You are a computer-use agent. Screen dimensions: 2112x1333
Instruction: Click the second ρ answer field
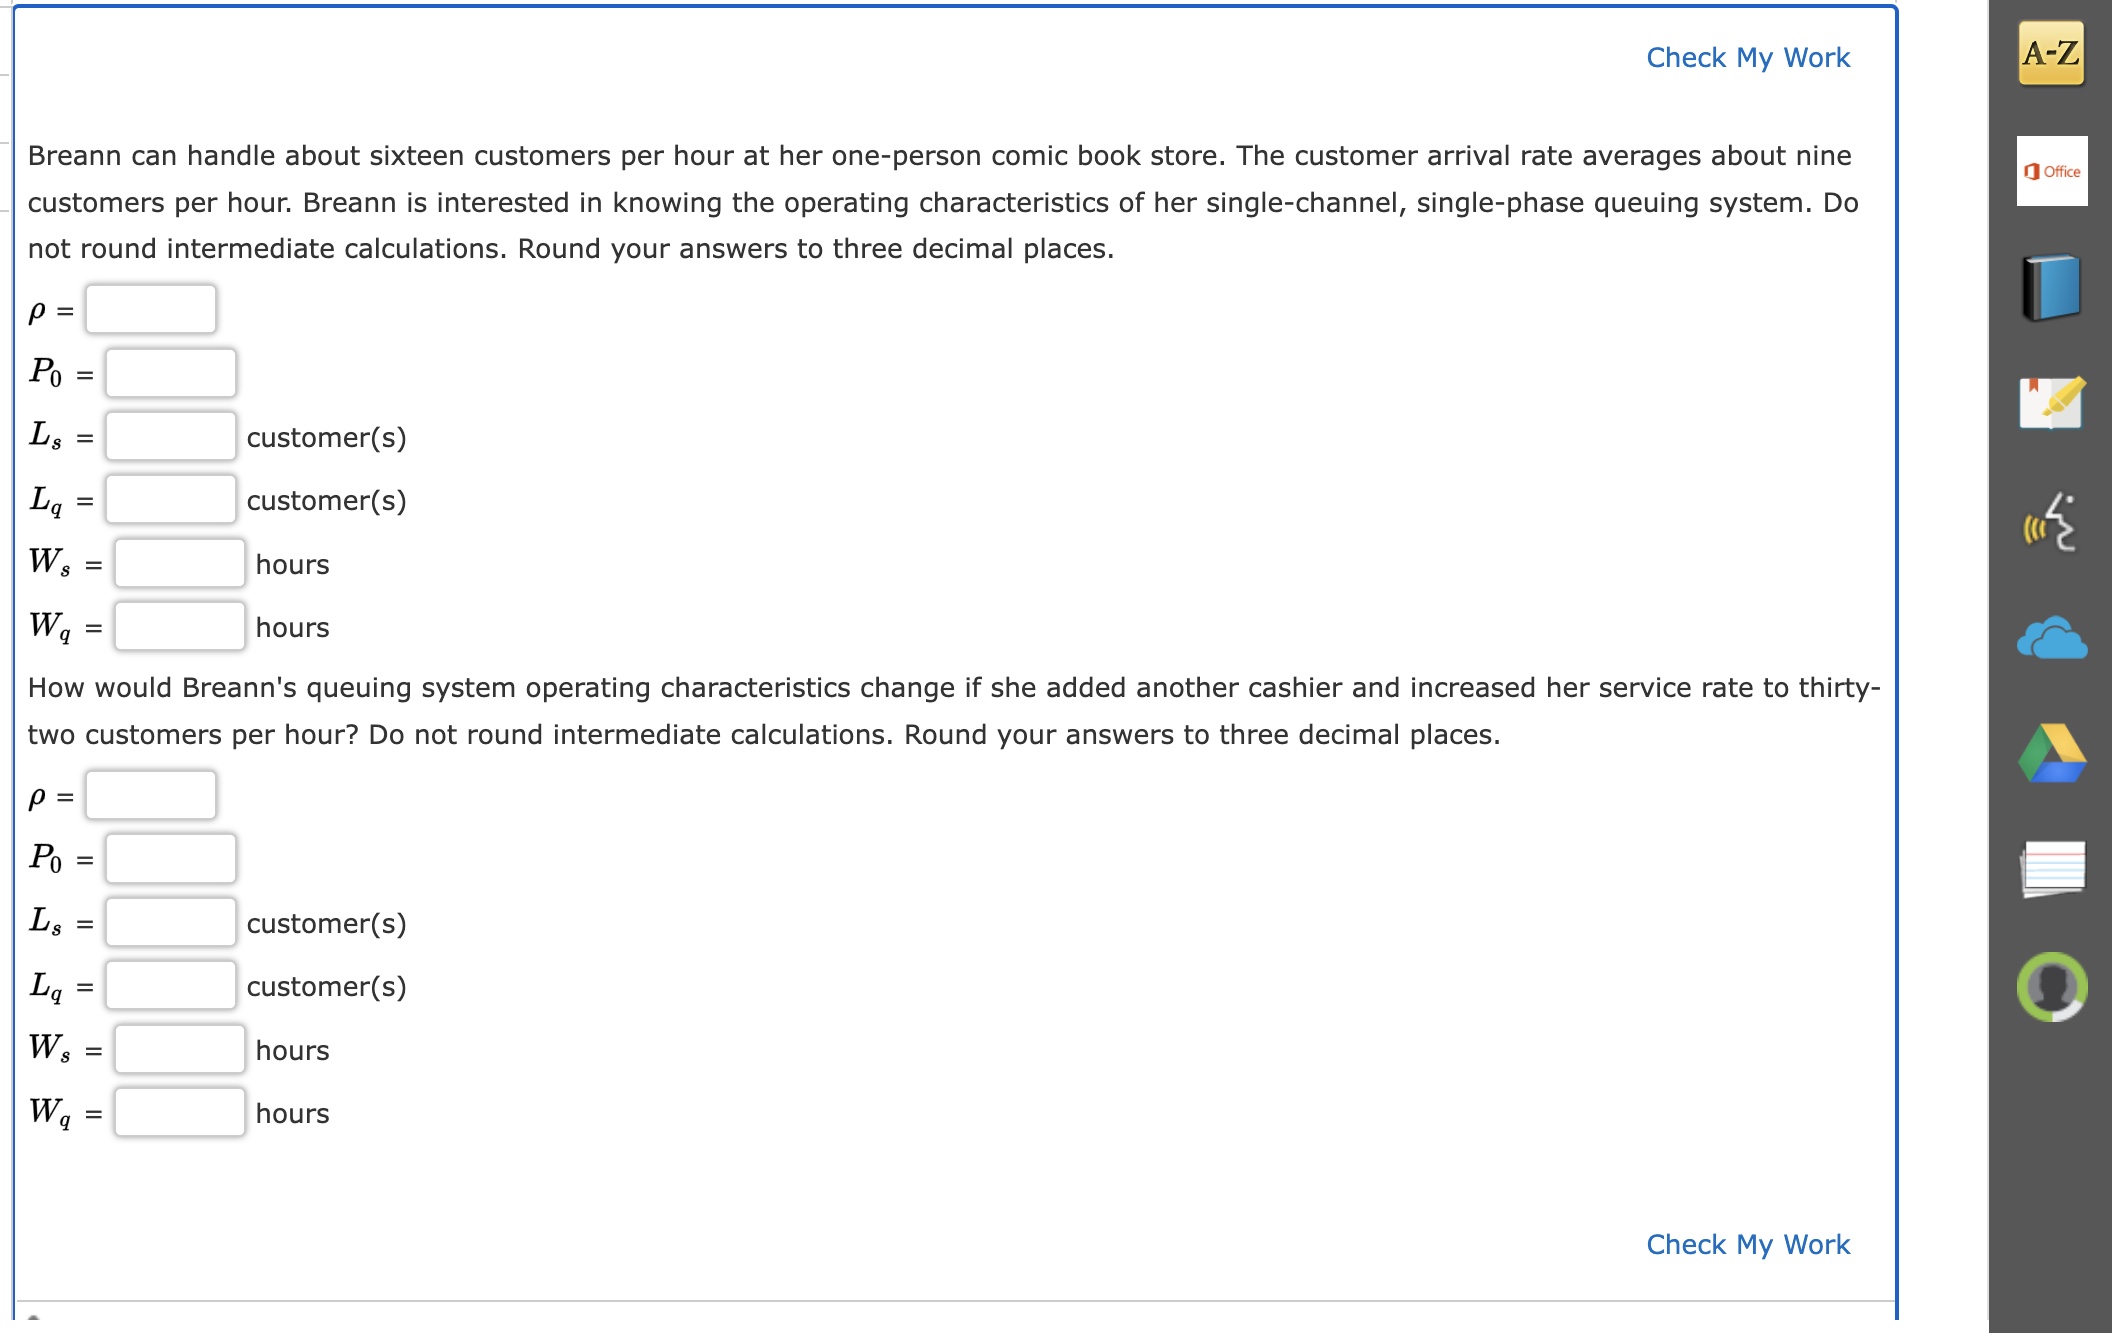(x=150, y=795)
